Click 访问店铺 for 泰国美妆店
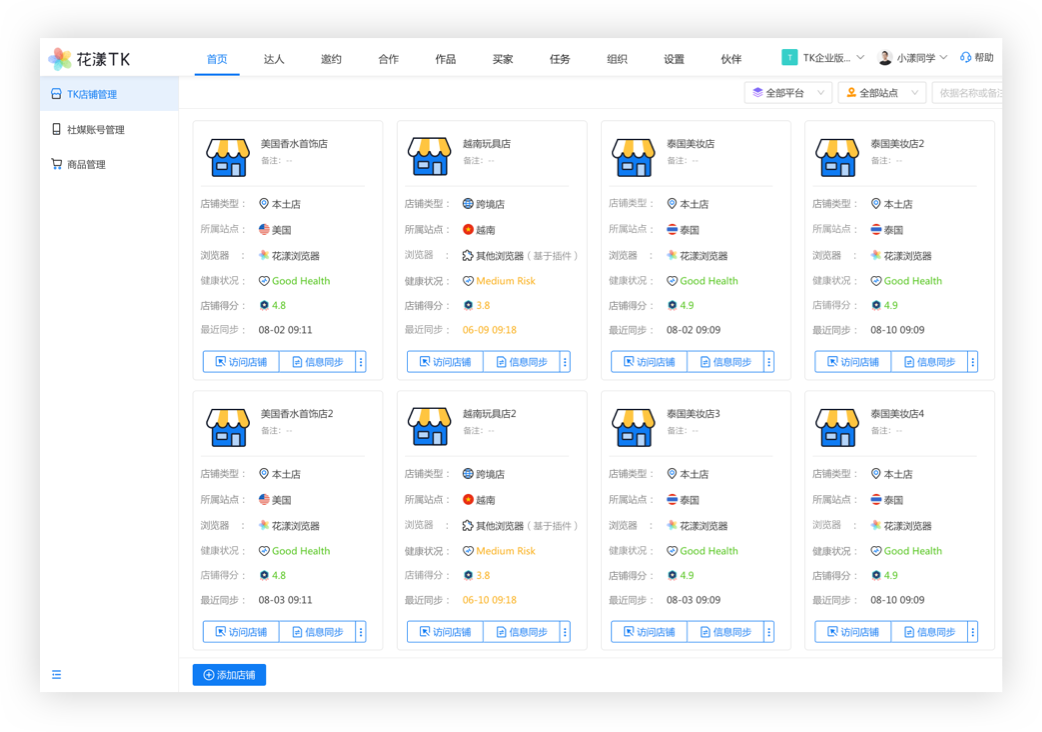The width and height of the screenshot is (1042, 732). tap(648, 362)
